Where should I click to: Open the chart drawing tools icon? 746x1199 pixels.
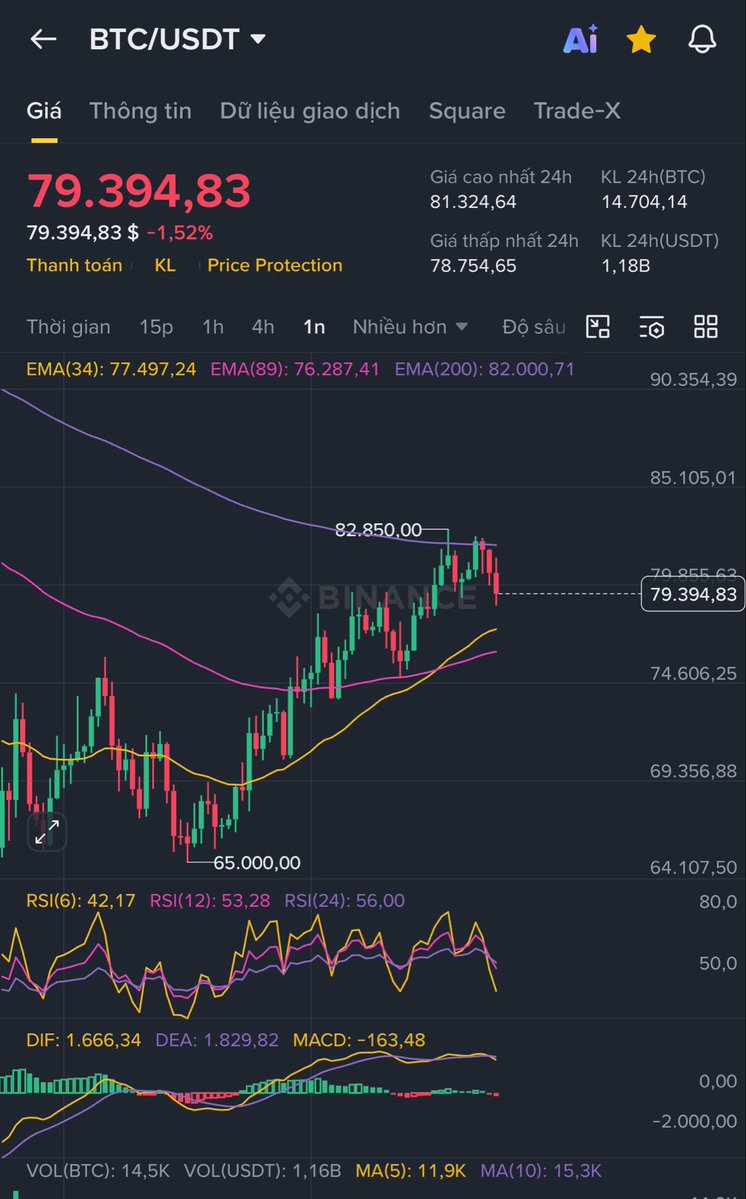click(x=598, y=327)
